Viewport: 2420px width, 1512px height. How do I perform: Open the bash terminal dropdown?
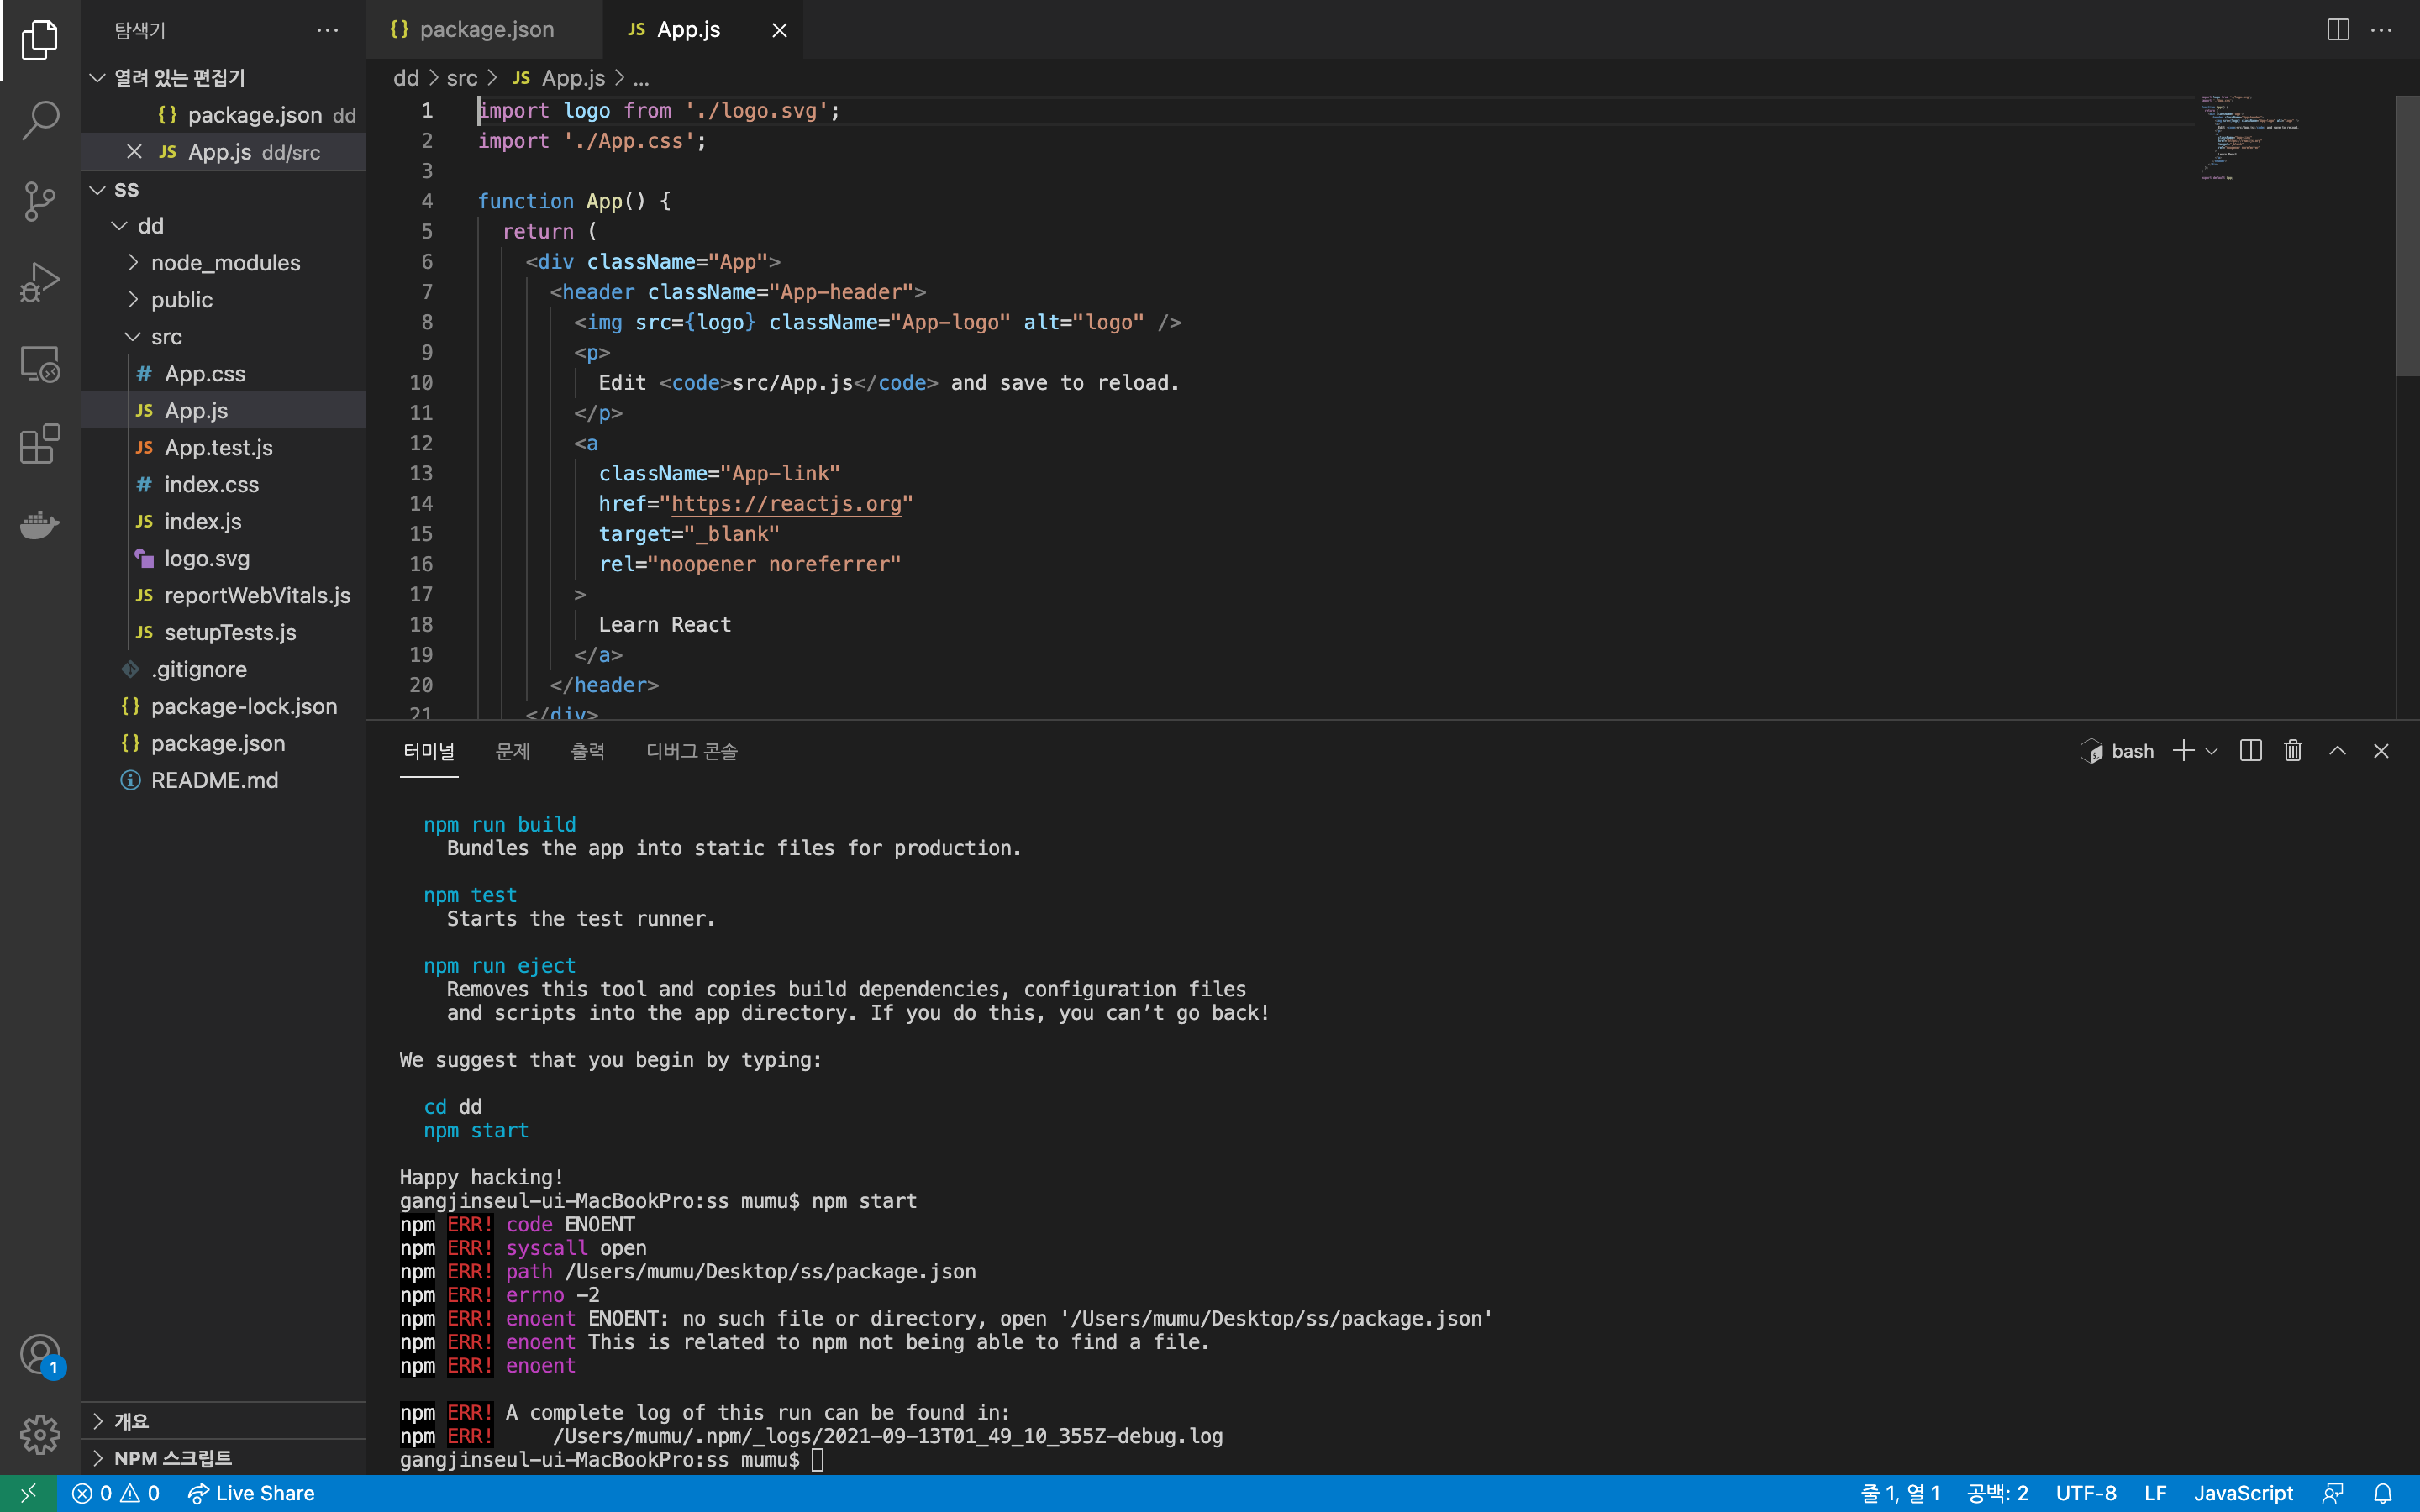(2210, 750)
